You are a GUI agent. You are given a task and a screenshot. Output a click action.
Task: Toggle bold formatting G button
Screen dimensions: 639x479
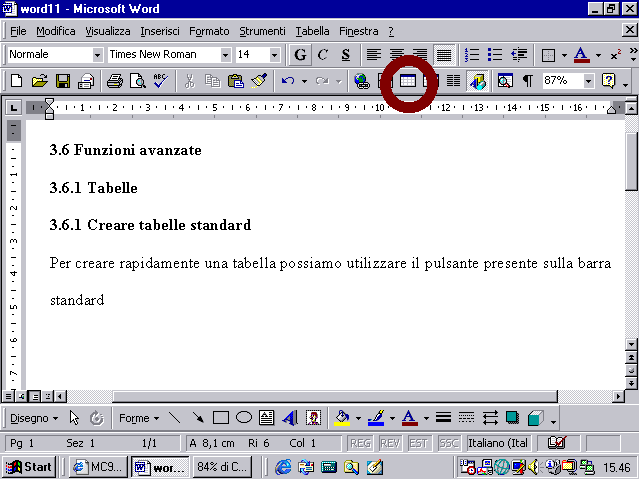point(300,55)
